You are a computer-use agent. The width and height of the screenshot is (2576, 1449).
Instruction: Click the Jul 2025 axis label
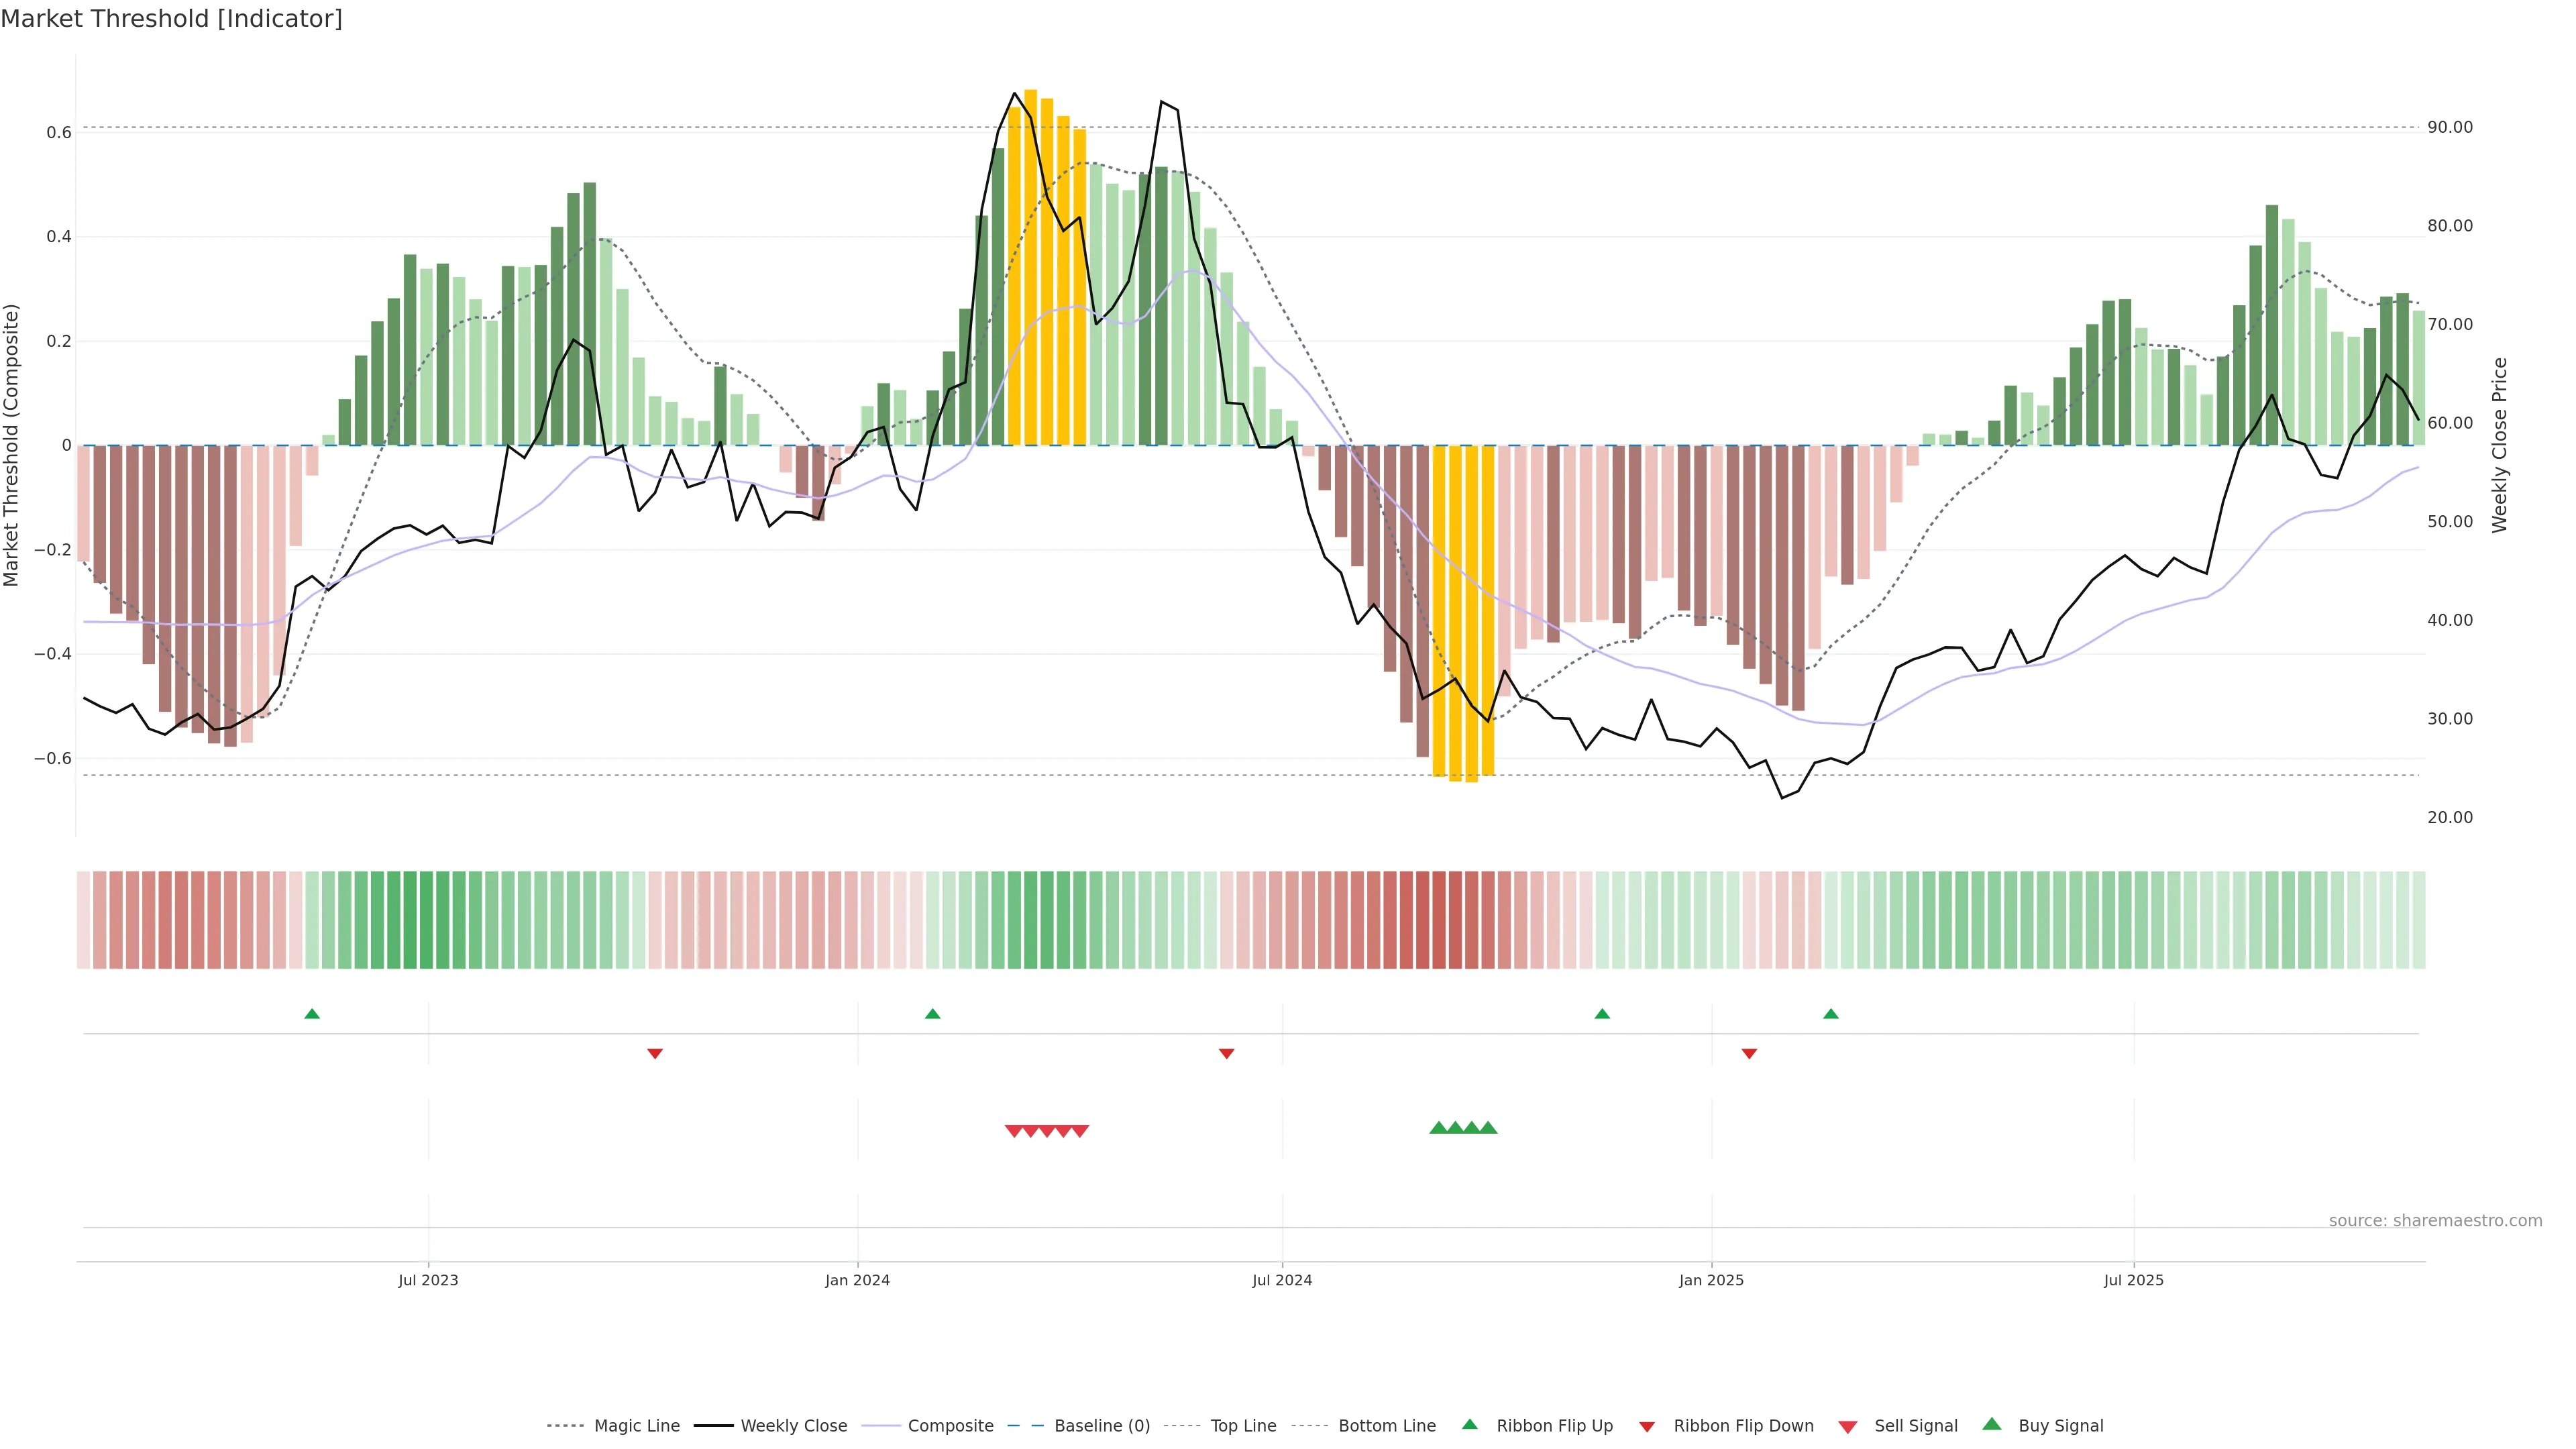tap(2133, 1280)
